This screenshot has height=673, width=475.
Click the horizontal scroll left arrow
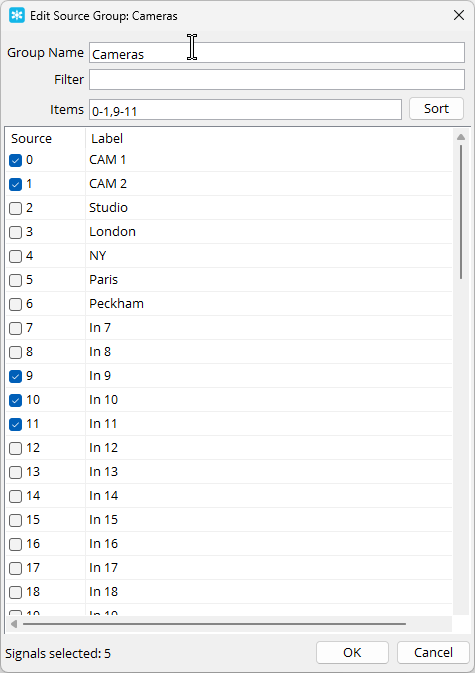[x=14, y=624]
